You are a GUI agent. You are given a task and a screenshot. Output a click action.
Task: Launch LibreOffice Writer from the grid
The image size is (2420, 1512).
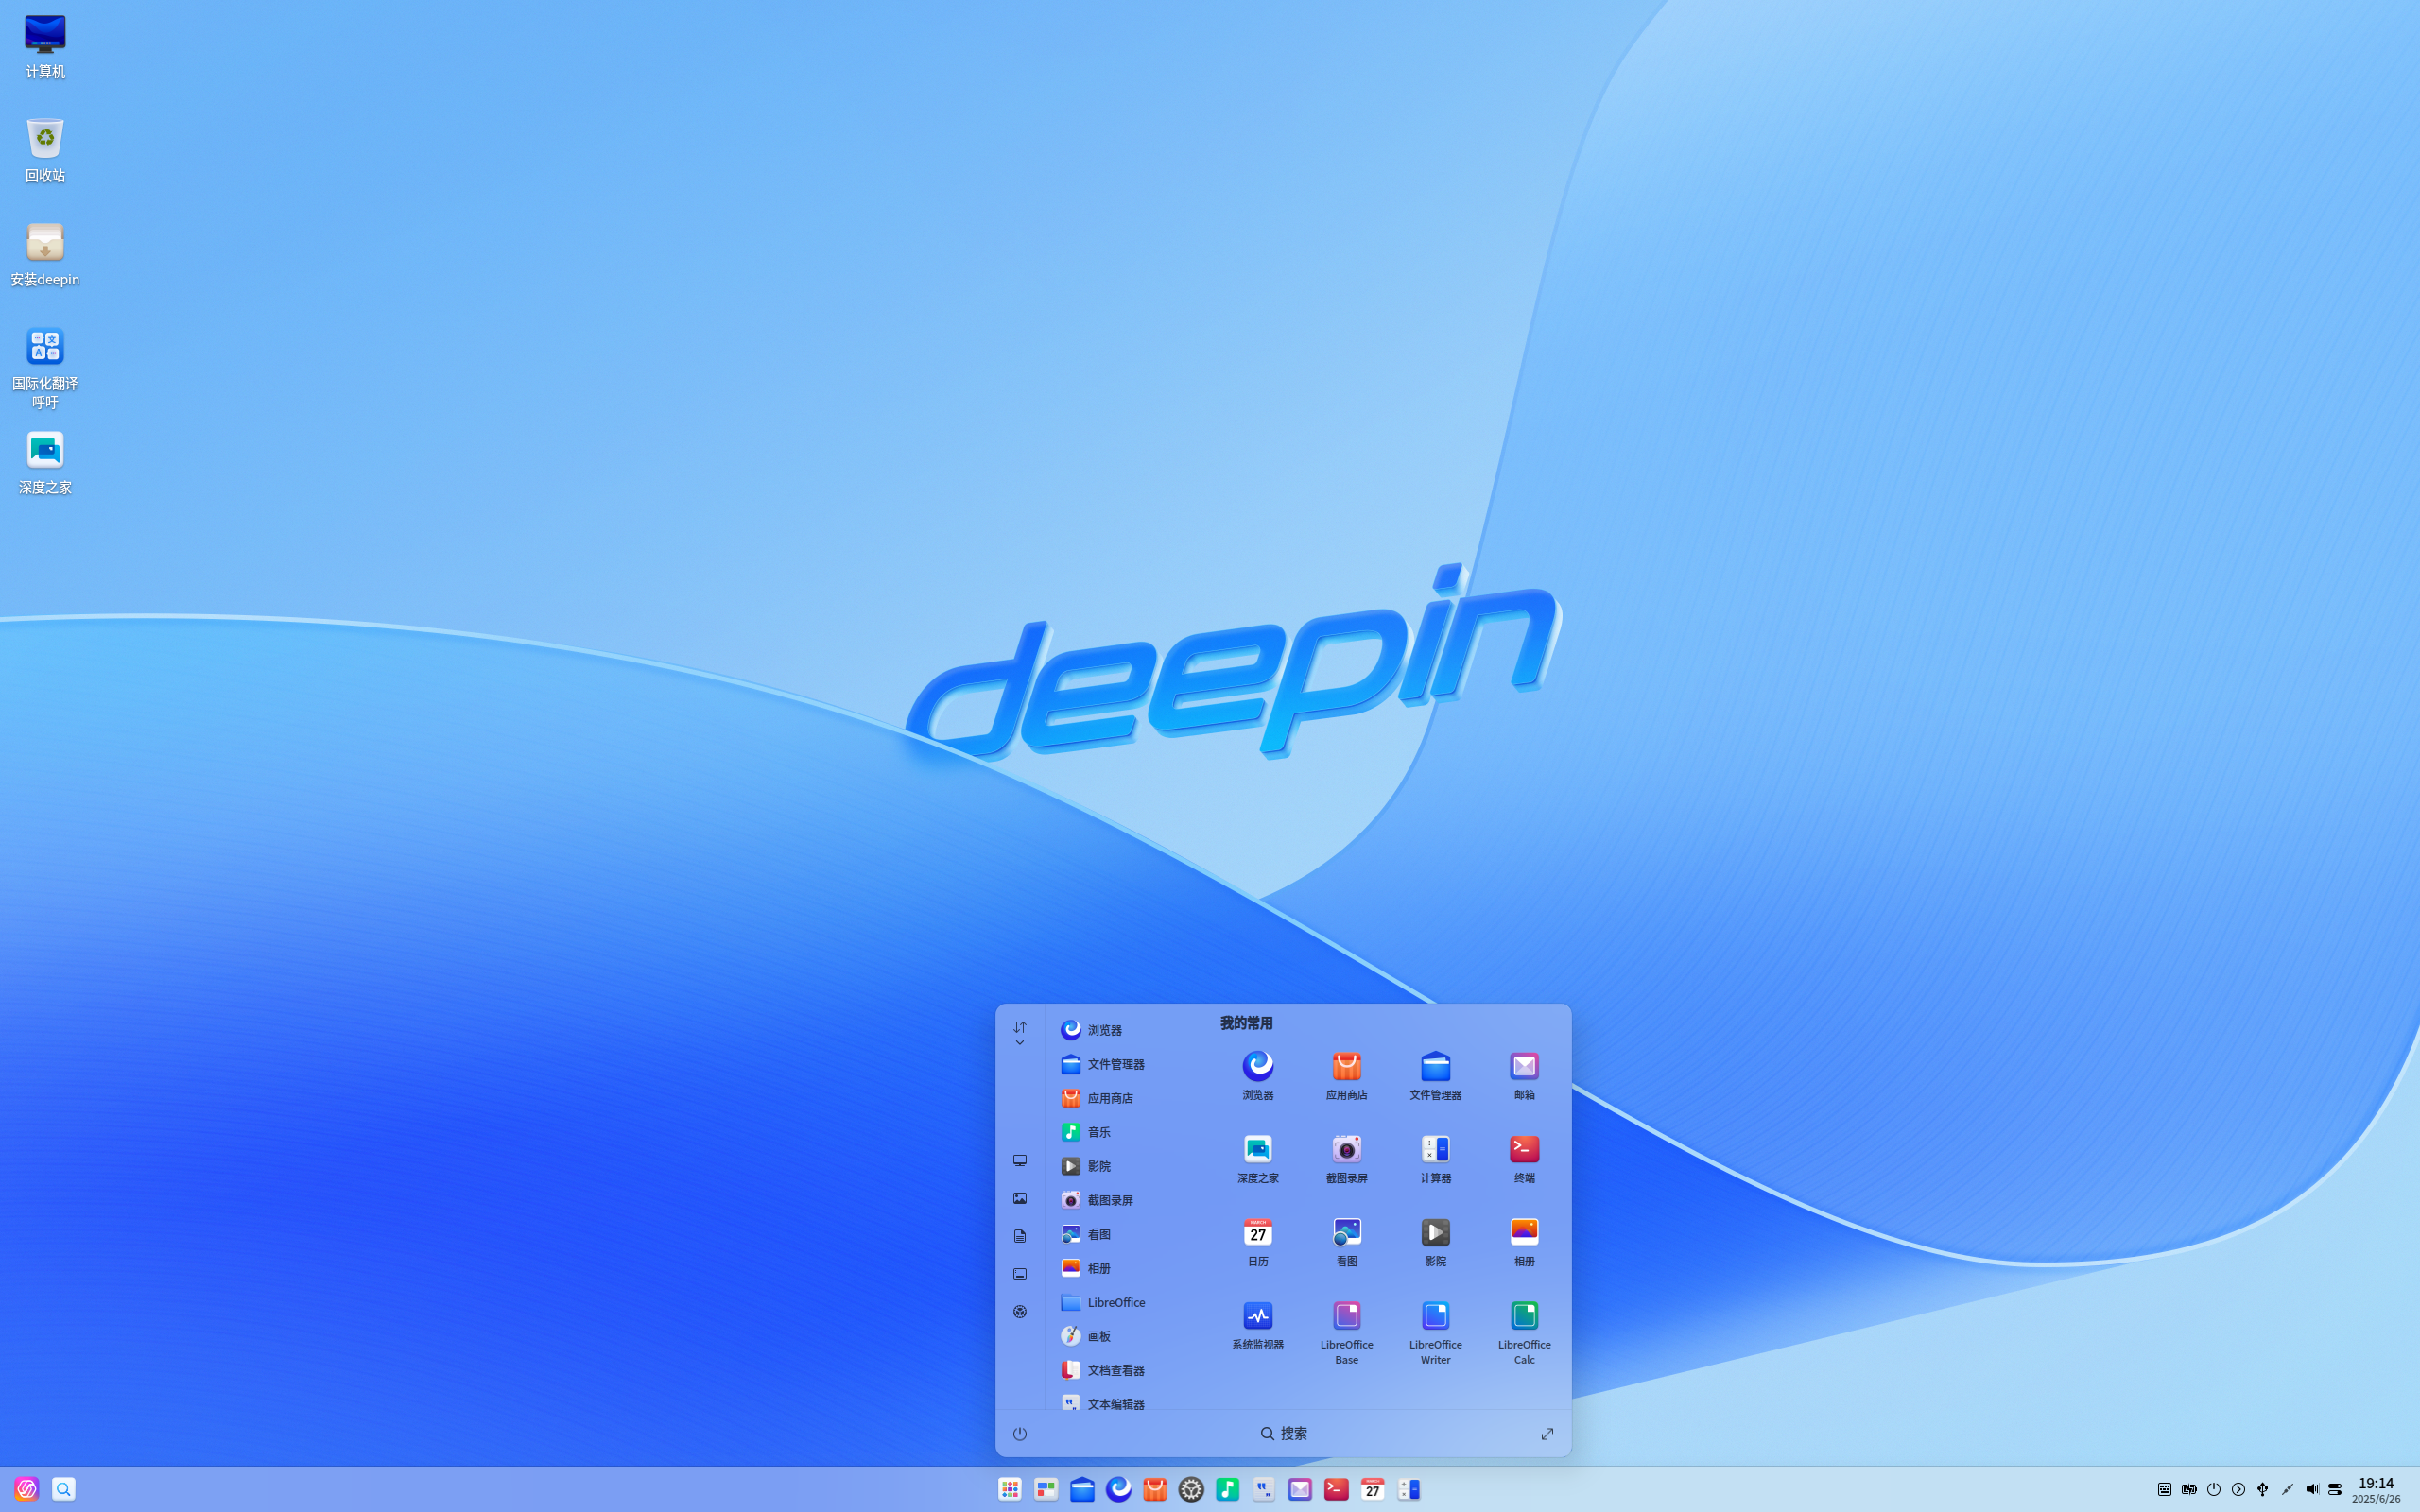[x=1435, y=1332]
